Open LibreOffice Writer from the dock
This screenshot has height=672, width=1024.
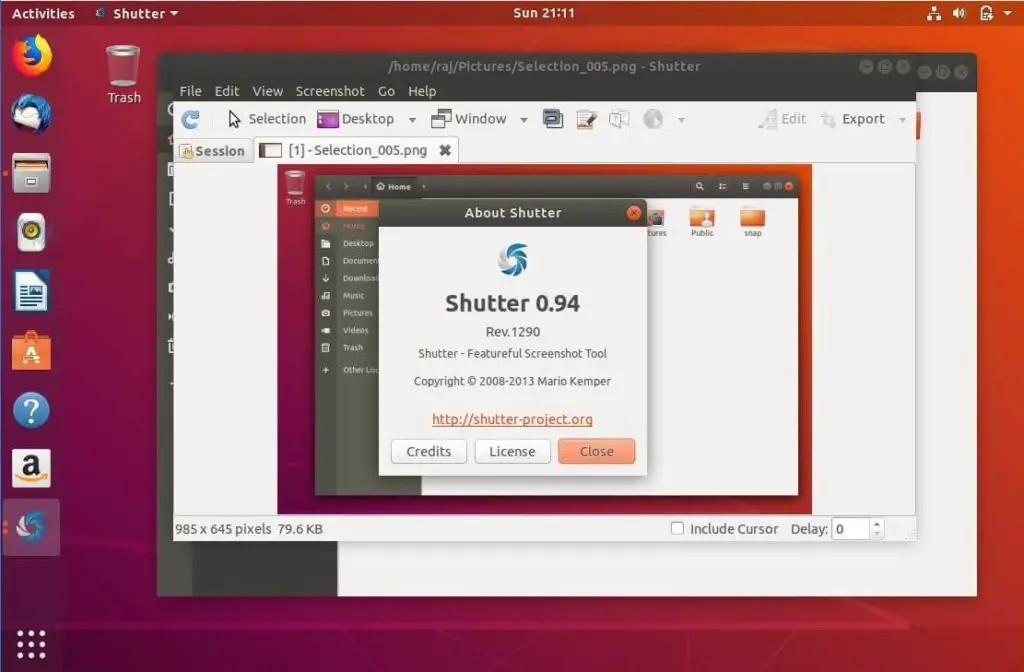31,291
